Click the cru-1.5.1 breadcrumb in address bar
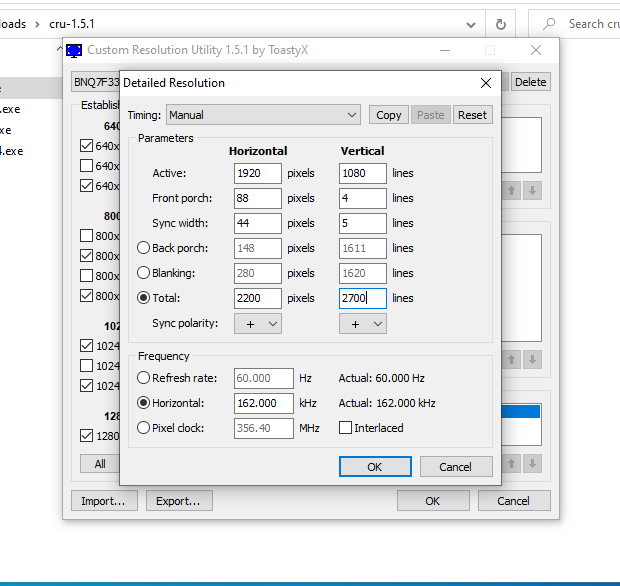 (x=71, y=23)
